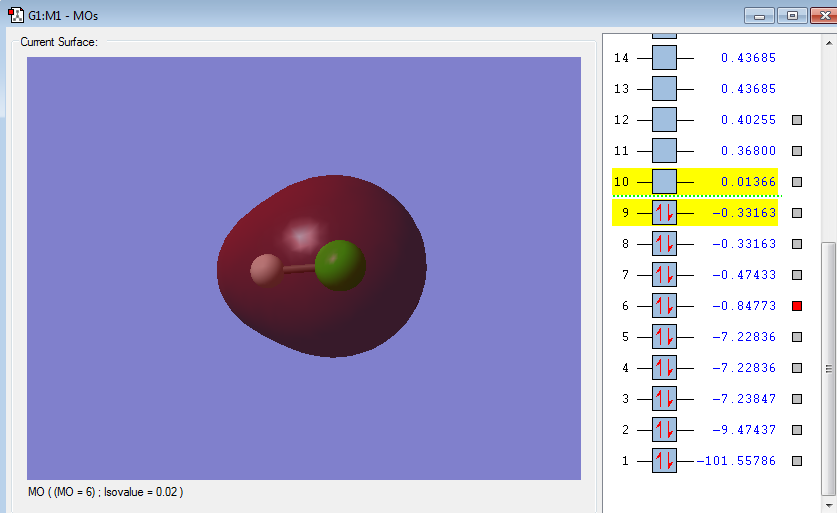Toggle the red surface marker for orbital 6
Screen dimensions: 837x513
pyautogui.click(x=797, y=306)
